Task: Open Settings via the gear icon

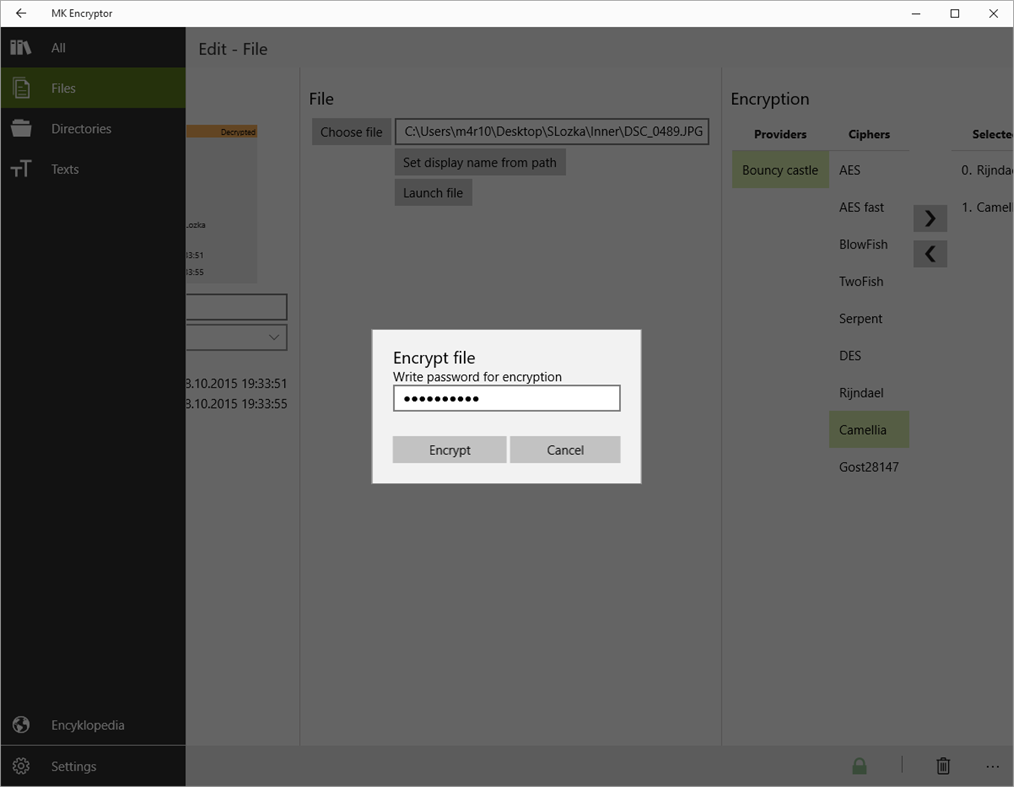Action: pyautogui.click(x=21, y=765)
